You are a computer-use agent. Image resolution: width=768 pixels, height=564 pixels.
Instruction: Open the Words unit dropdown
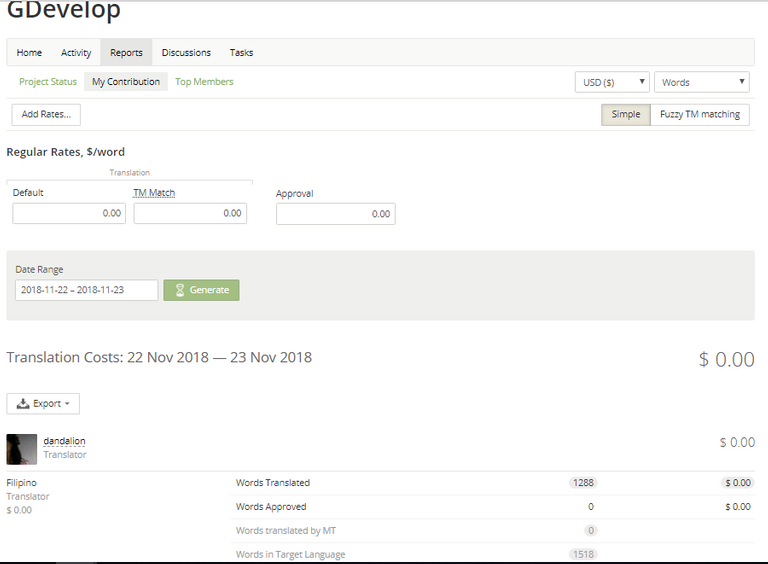click(x=701, y=82)
